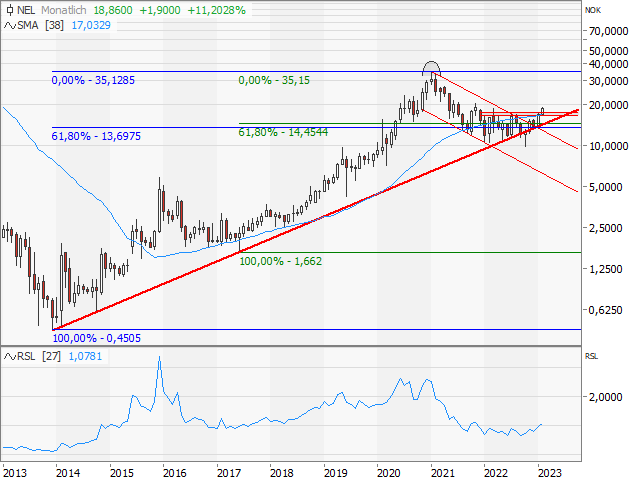Click the RSL period [27]
The image size is (640, 480).
(x=51, y=356)
